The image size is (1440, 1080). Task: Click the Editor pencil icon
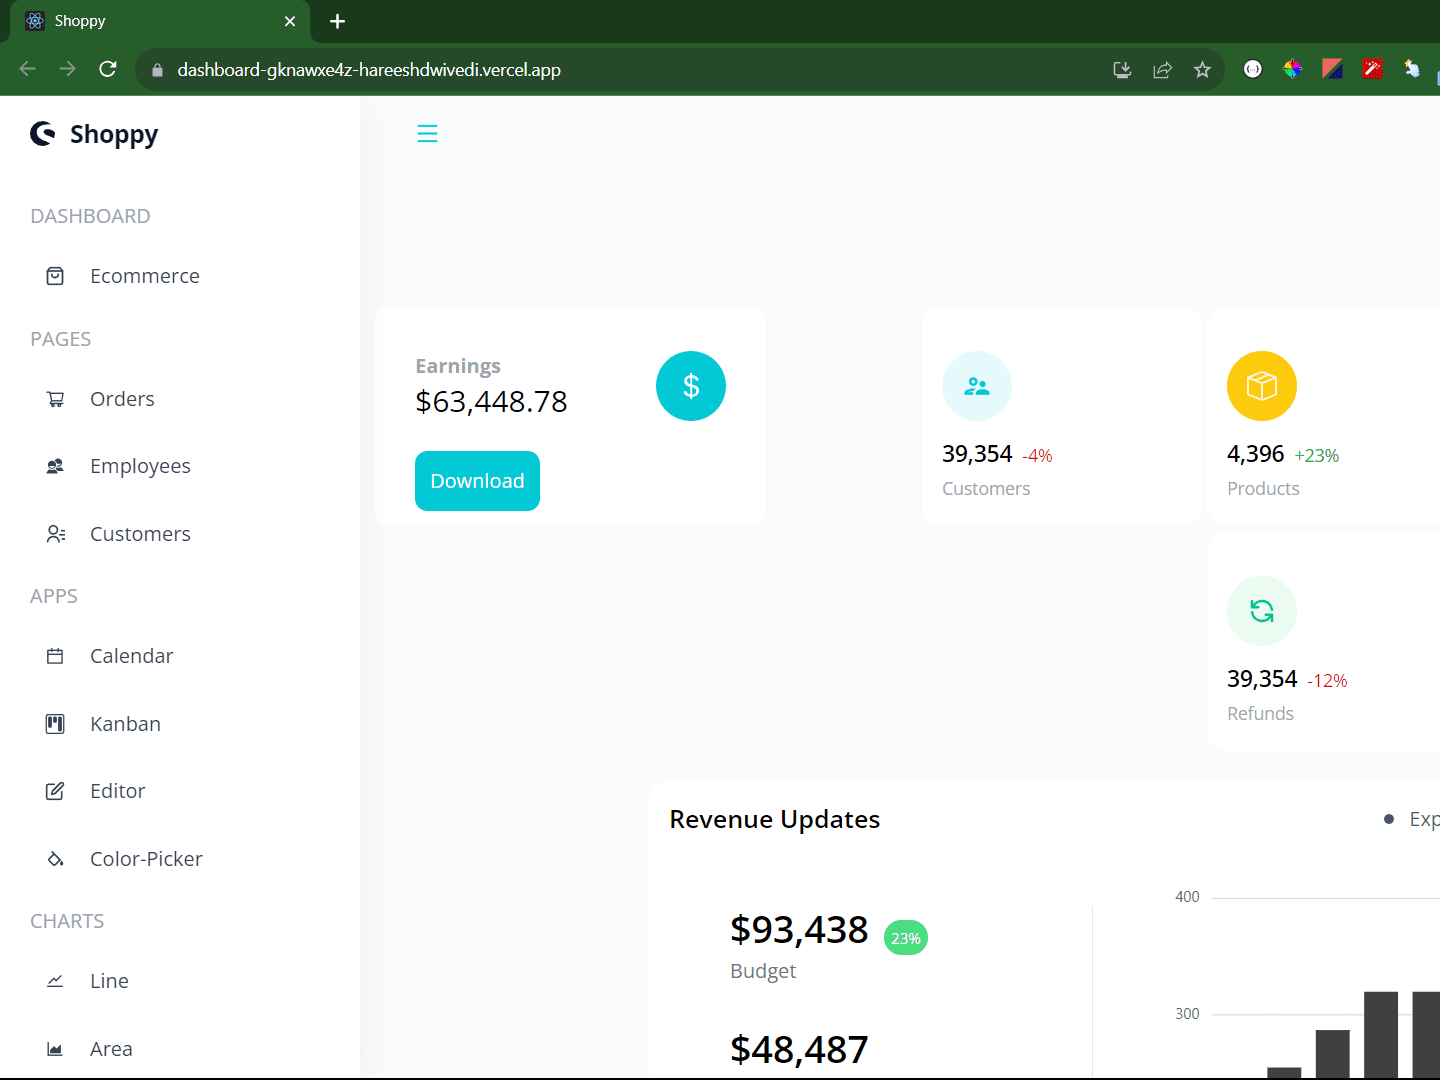(x=55, y=791)
